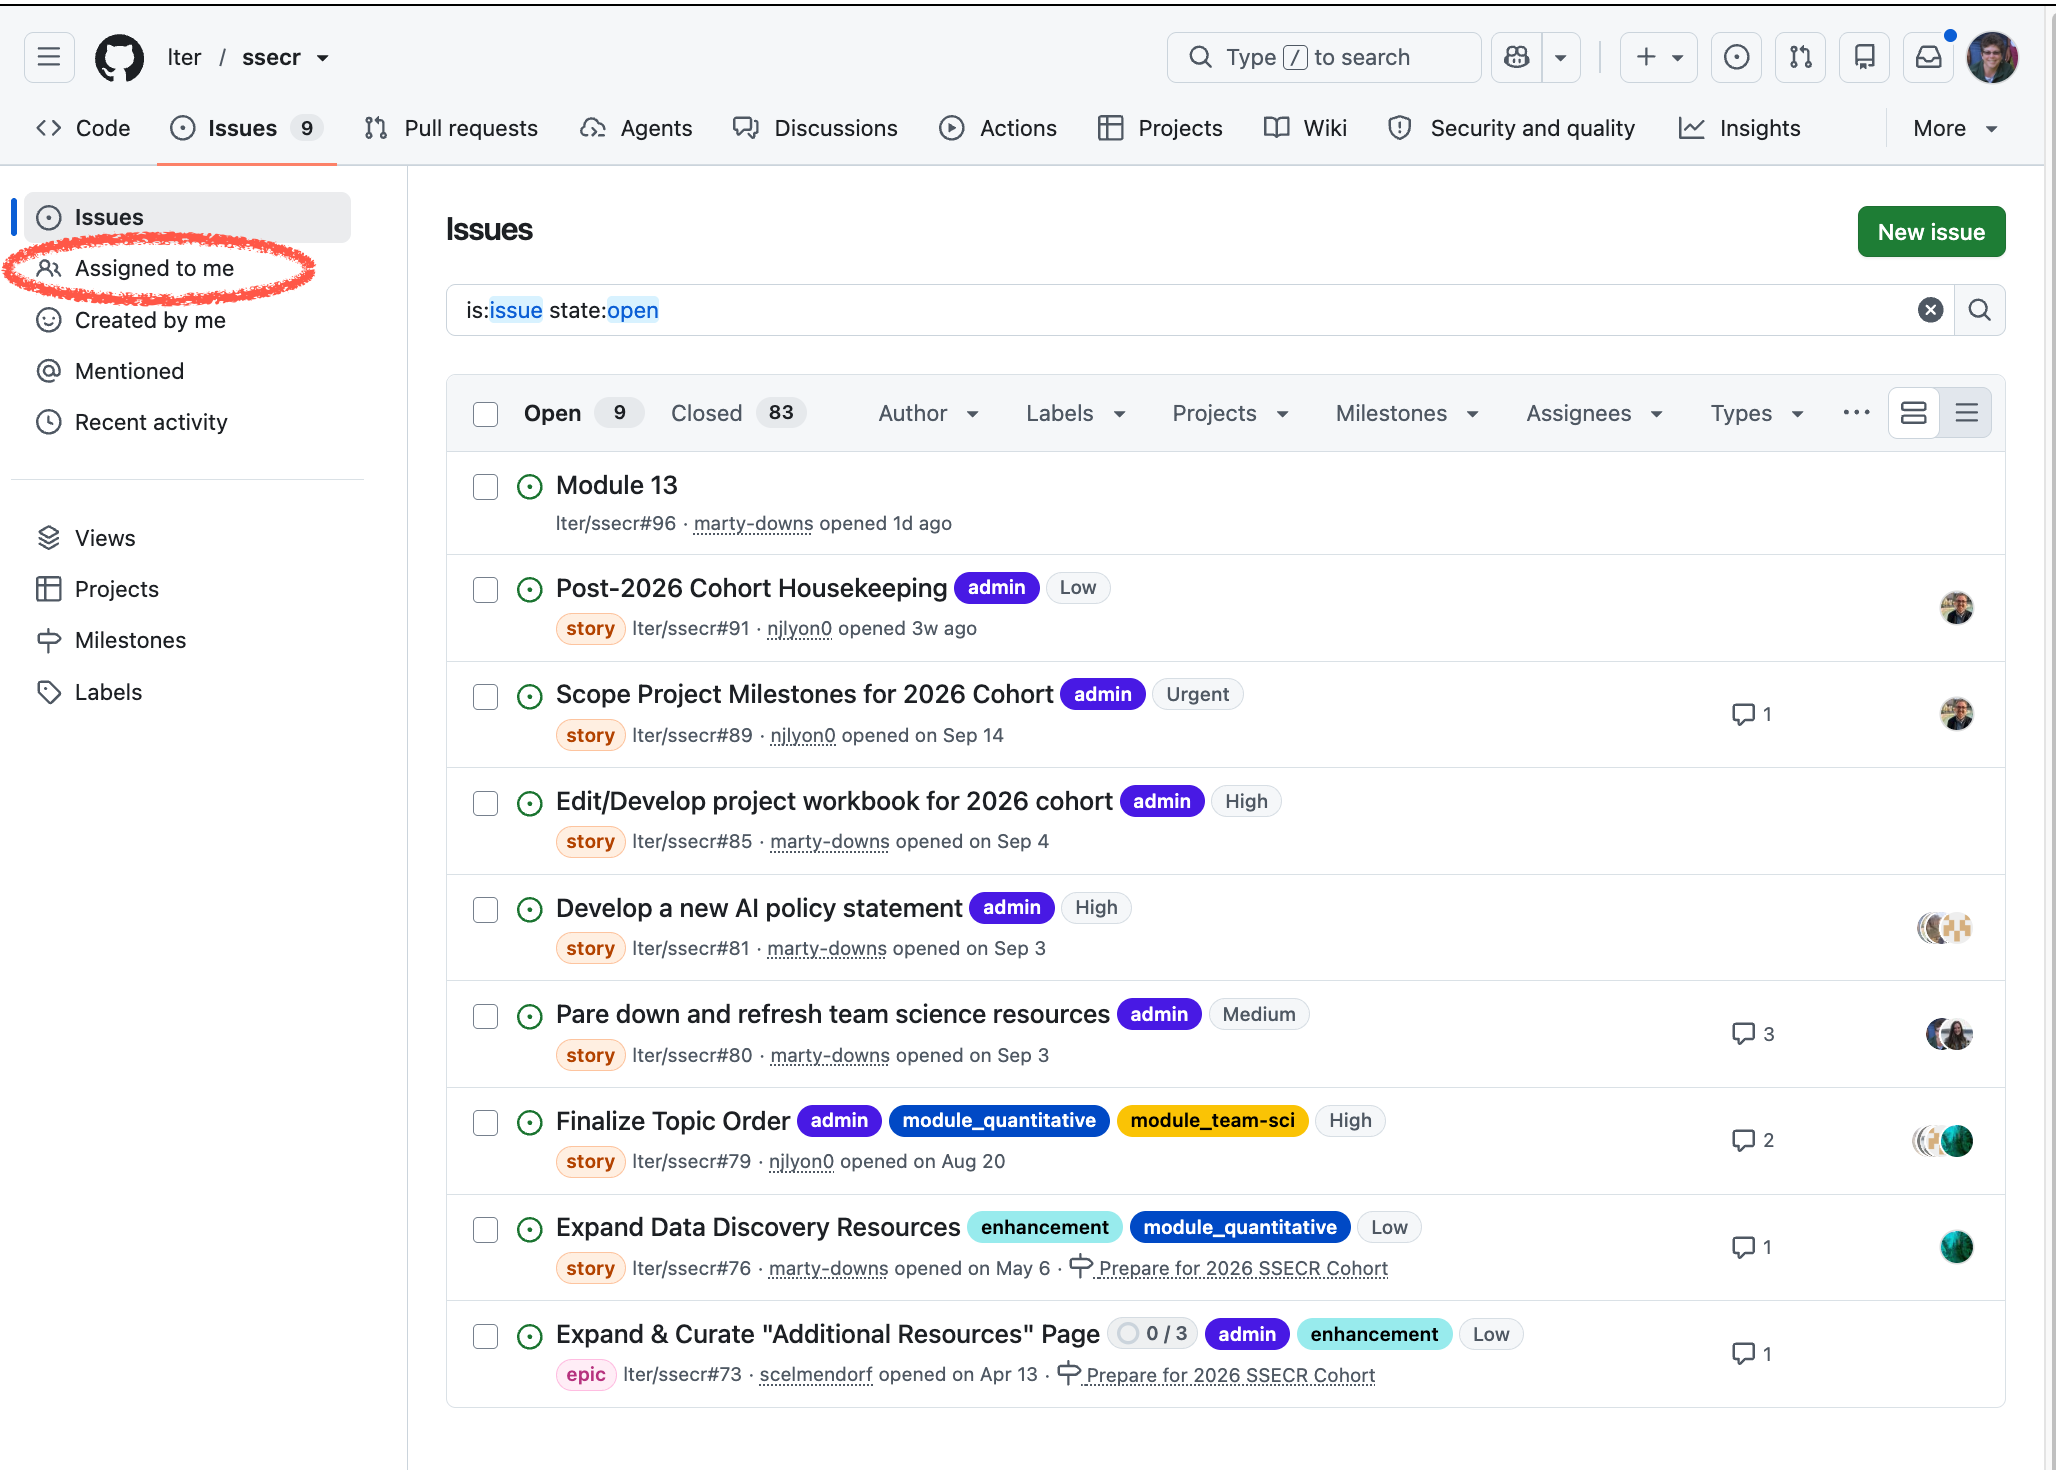Click the teal enhancement label on Expand Data Discovery

coord(1044,1227)
